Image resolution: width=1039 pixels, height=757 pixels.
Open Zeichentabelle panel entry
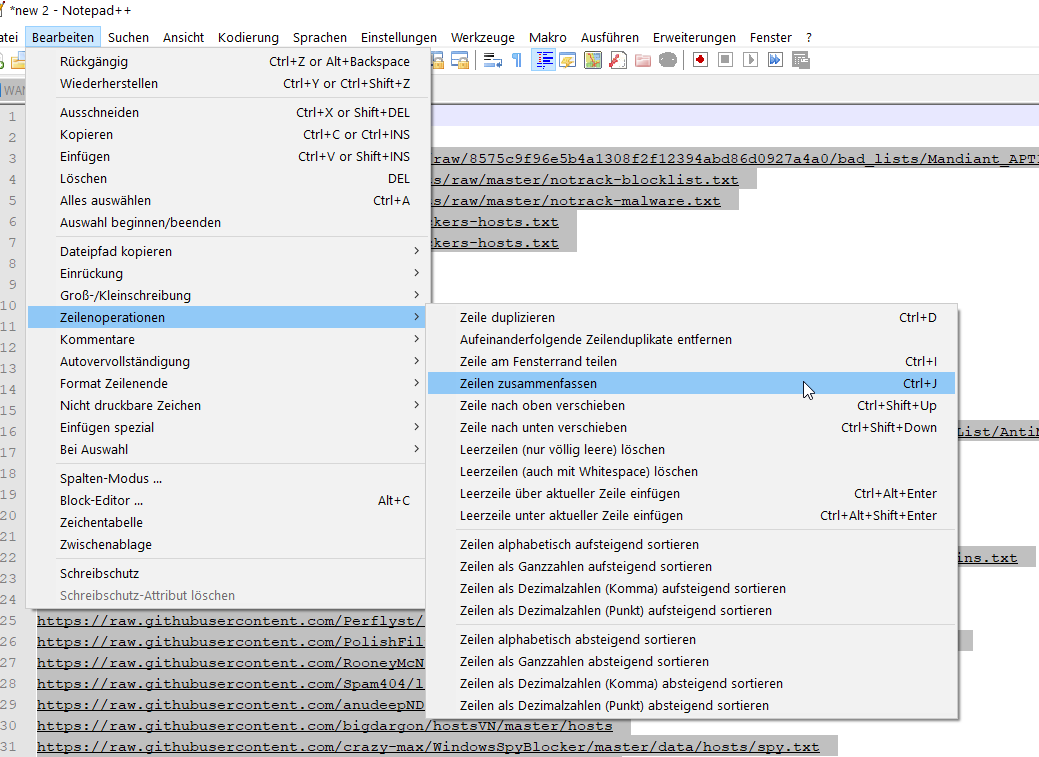(226, 522)
